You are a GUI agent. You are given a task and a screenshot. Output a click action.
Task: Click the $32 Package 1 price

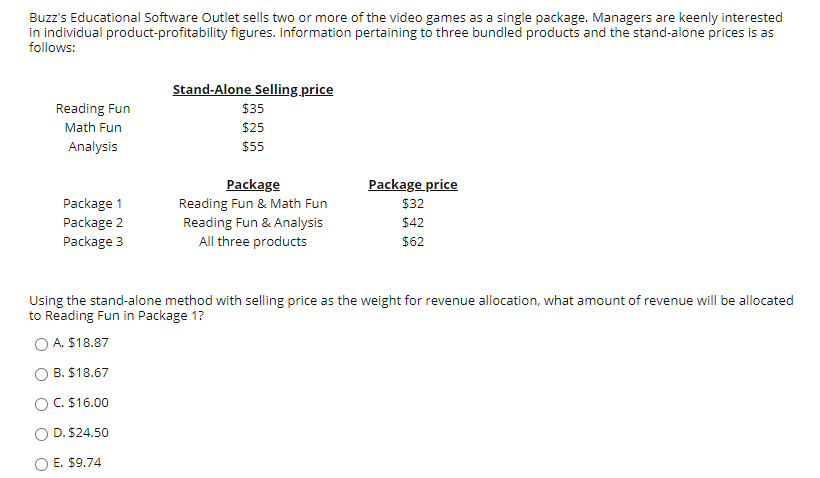[x=413, y=203]
